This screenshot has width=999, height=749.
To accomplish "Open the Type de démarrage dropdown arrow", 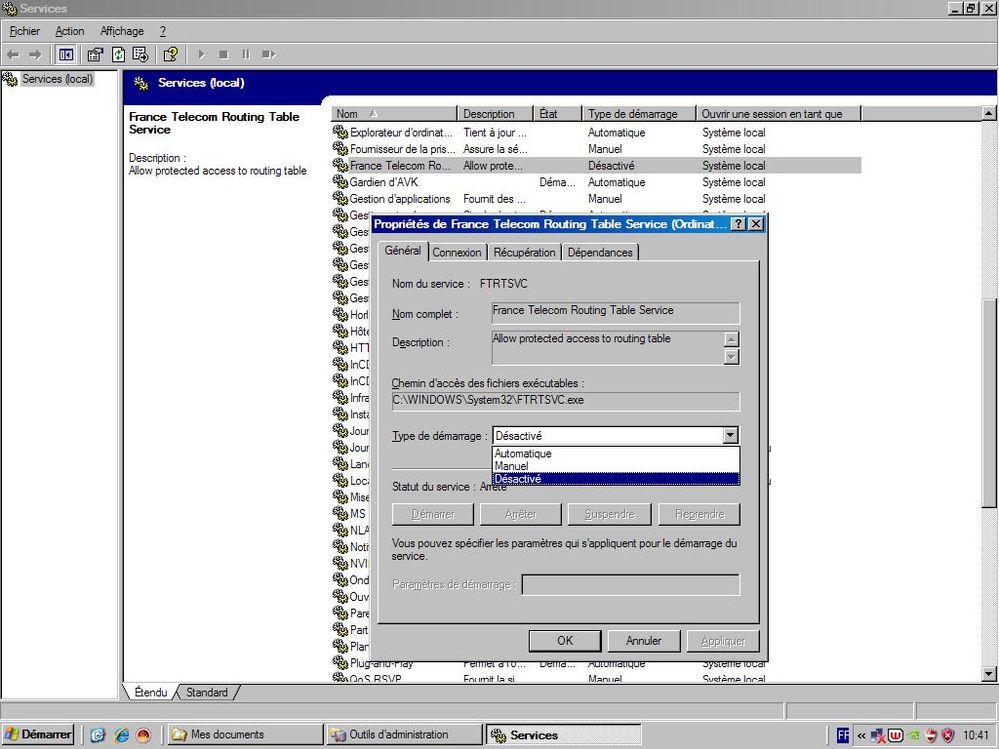I will click(x=730, y=436).
